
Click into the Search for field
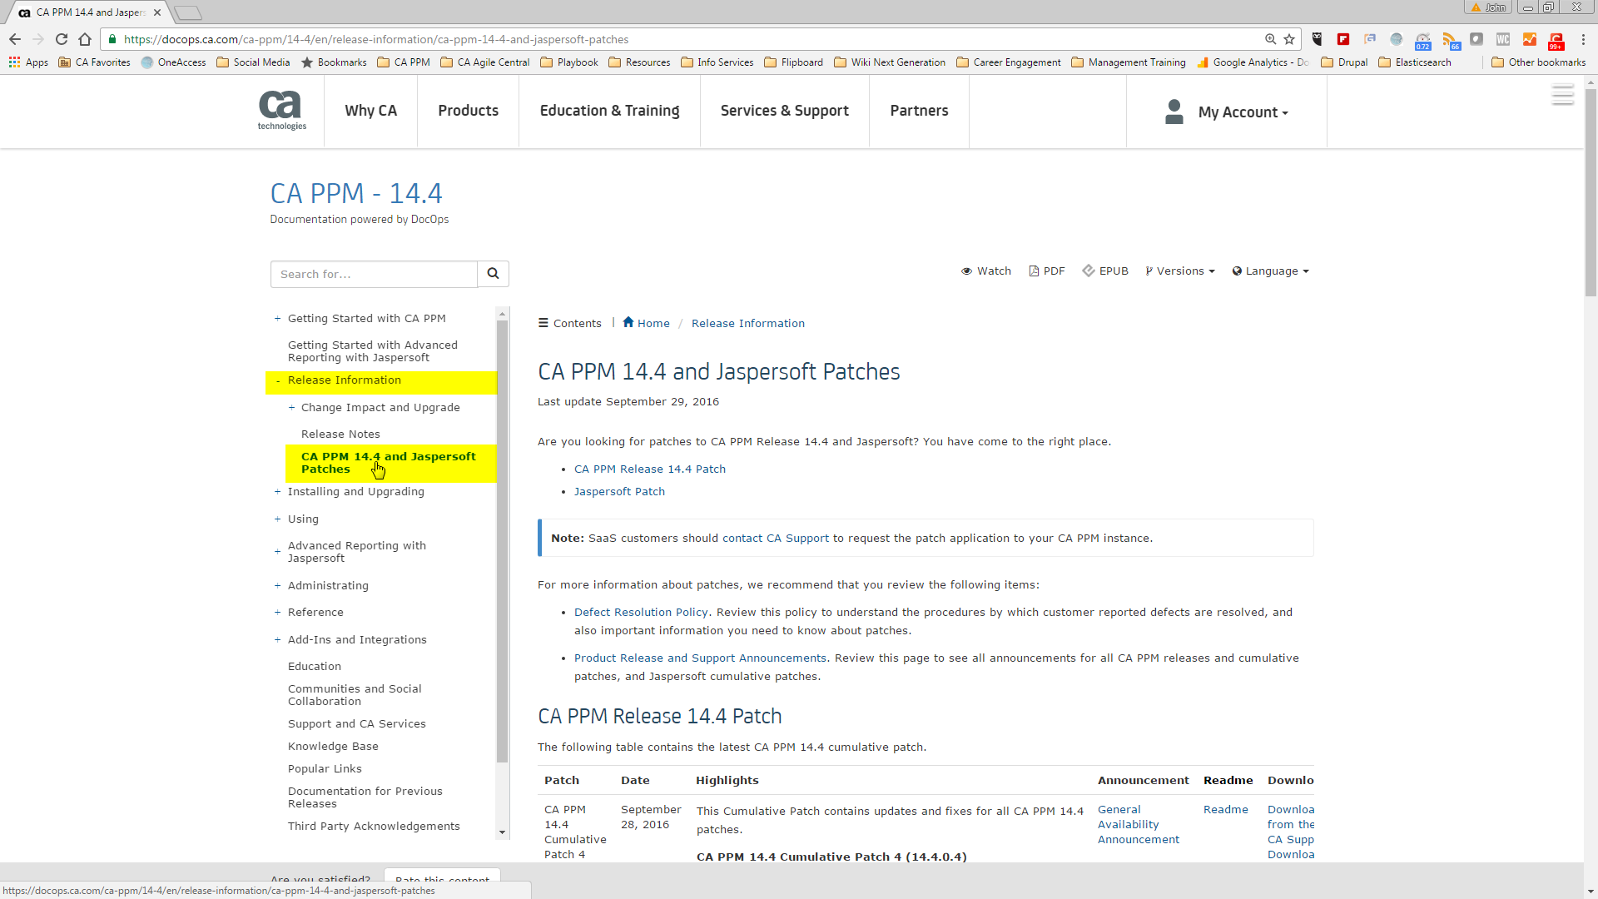click(374, 273)
